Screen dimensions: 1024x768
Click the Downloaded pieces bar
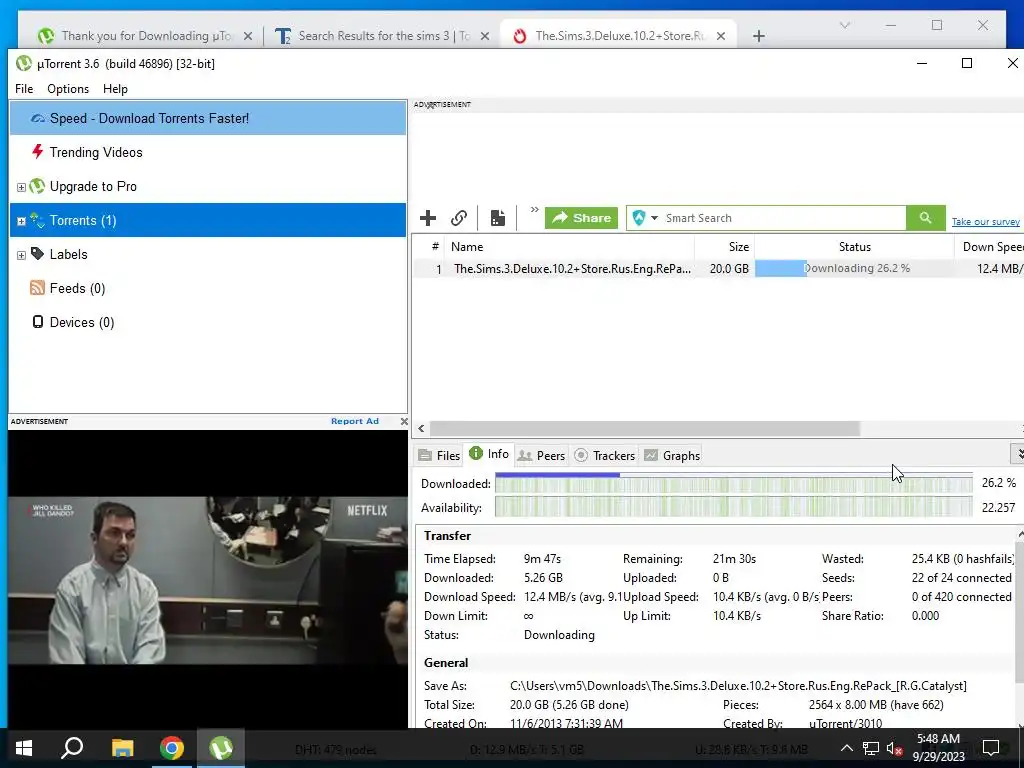pos(733,484)
